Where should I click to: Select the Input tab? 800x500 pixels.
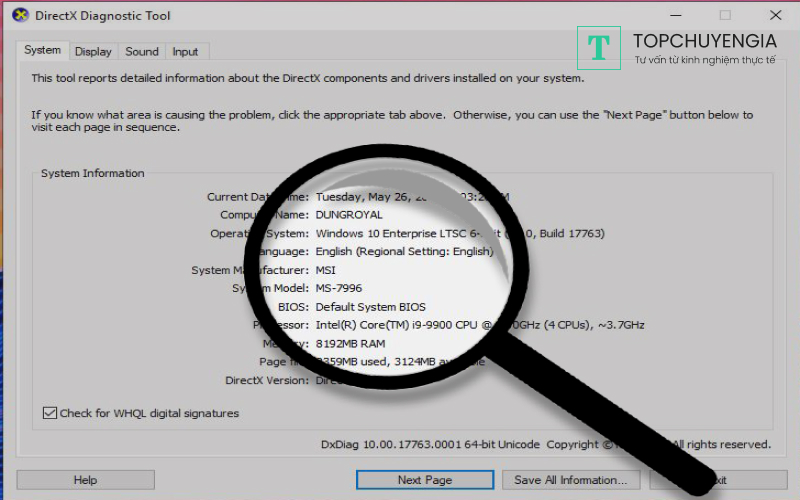coord(185,51)
